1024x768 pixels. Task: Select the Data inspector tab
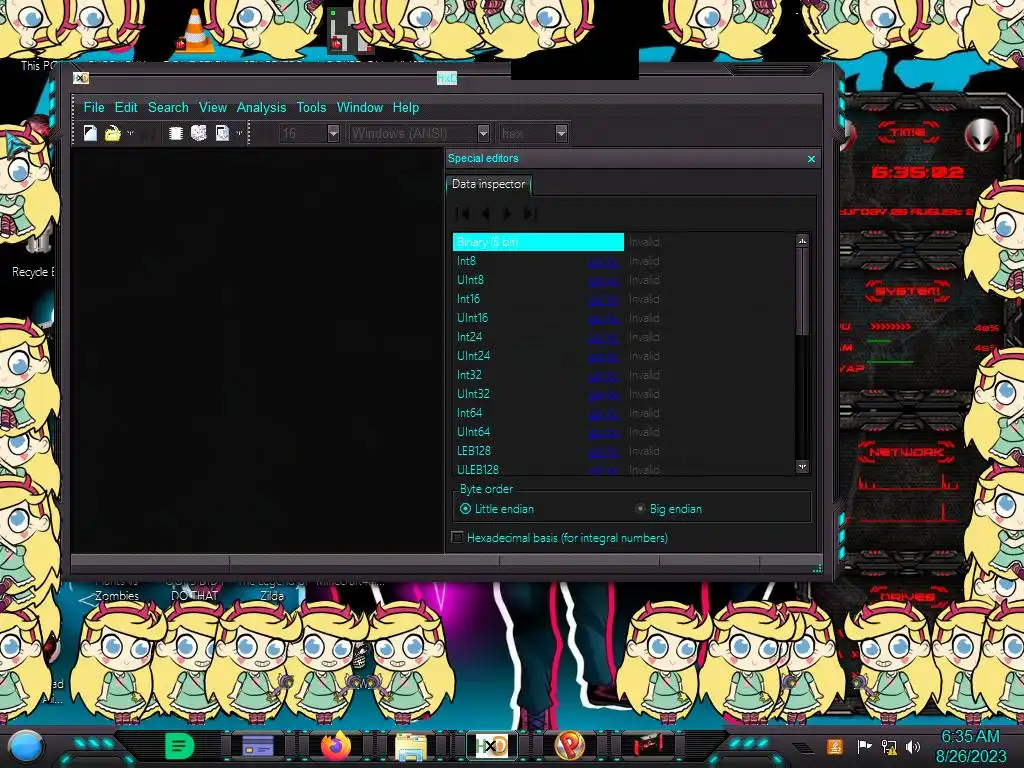(488, 184)
